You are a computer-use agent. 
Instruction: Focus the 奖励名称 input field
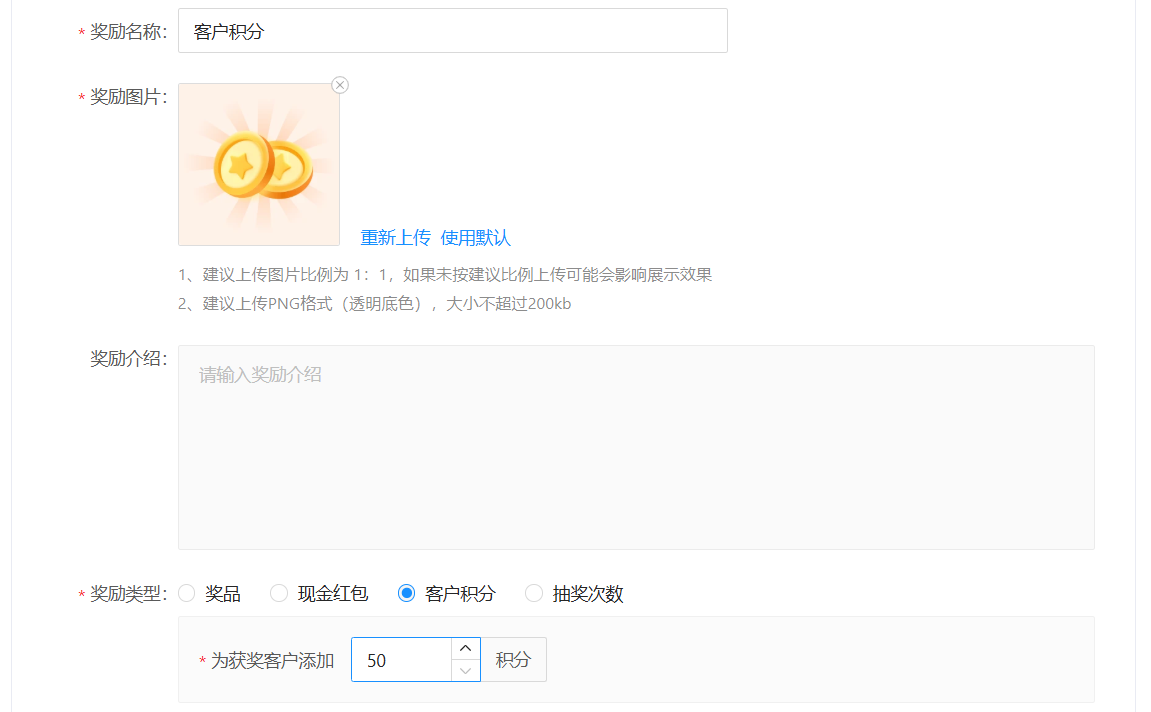click(452, 31)
